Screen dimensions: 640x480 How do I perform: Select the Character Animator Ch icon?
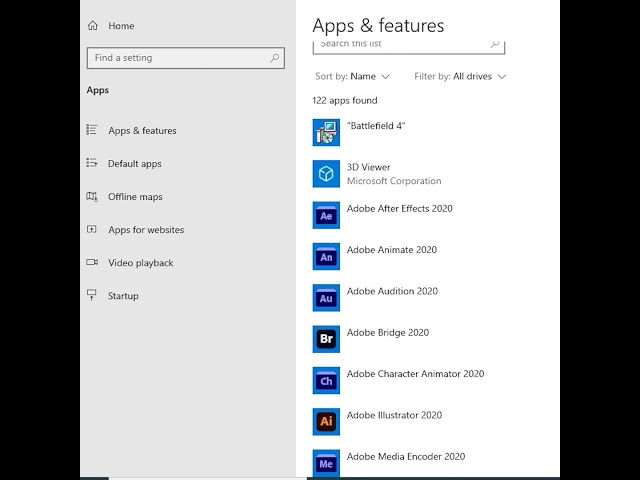click(x=326, y=380)
